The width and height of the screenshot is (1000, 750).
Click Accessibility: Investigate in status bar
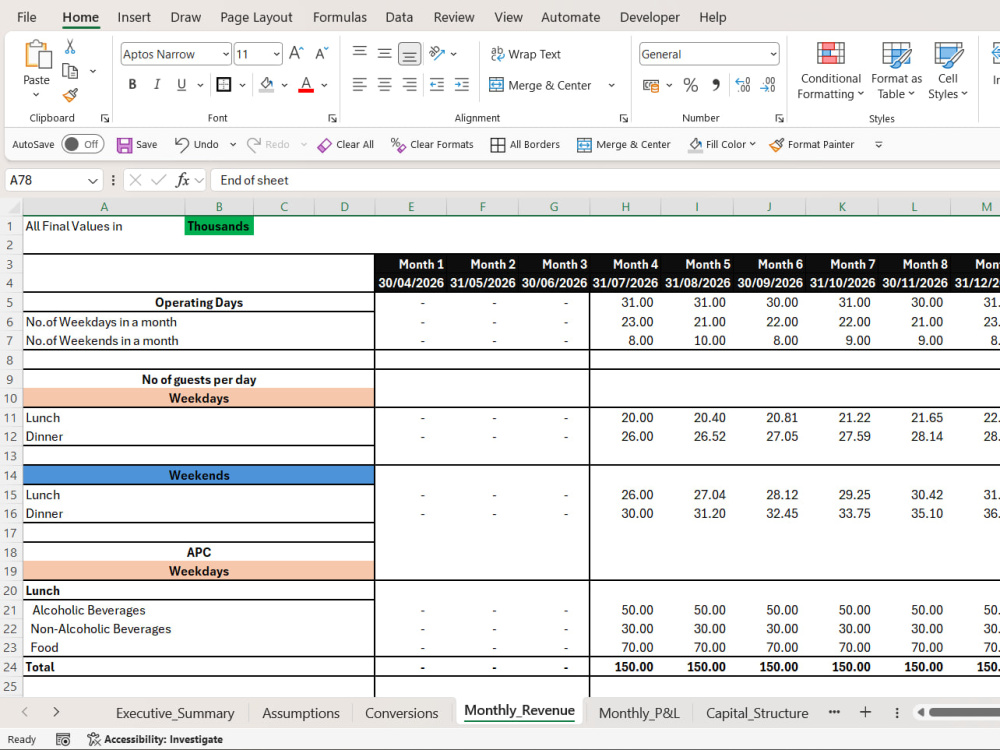155,740
